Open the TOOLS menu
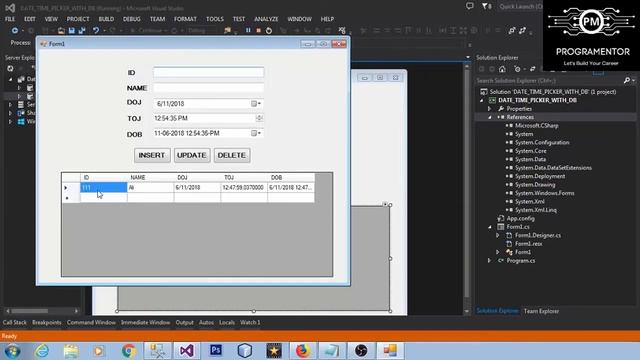 click(x=215, y=19)
